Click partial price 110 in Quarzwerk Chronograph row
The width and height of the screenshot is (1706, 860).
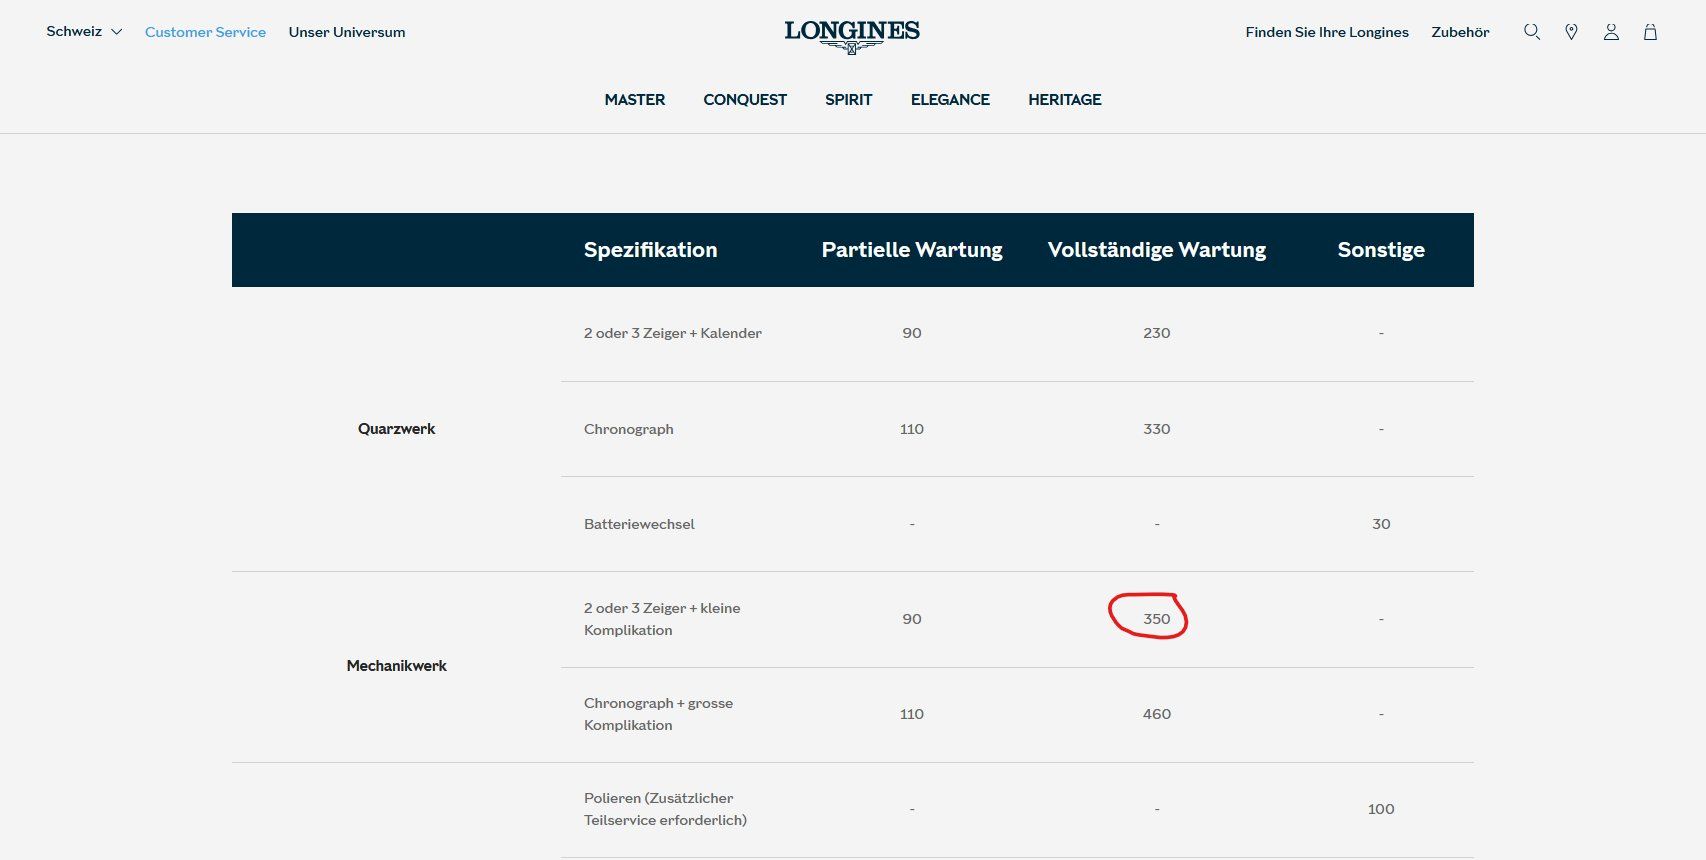(912, 429)
